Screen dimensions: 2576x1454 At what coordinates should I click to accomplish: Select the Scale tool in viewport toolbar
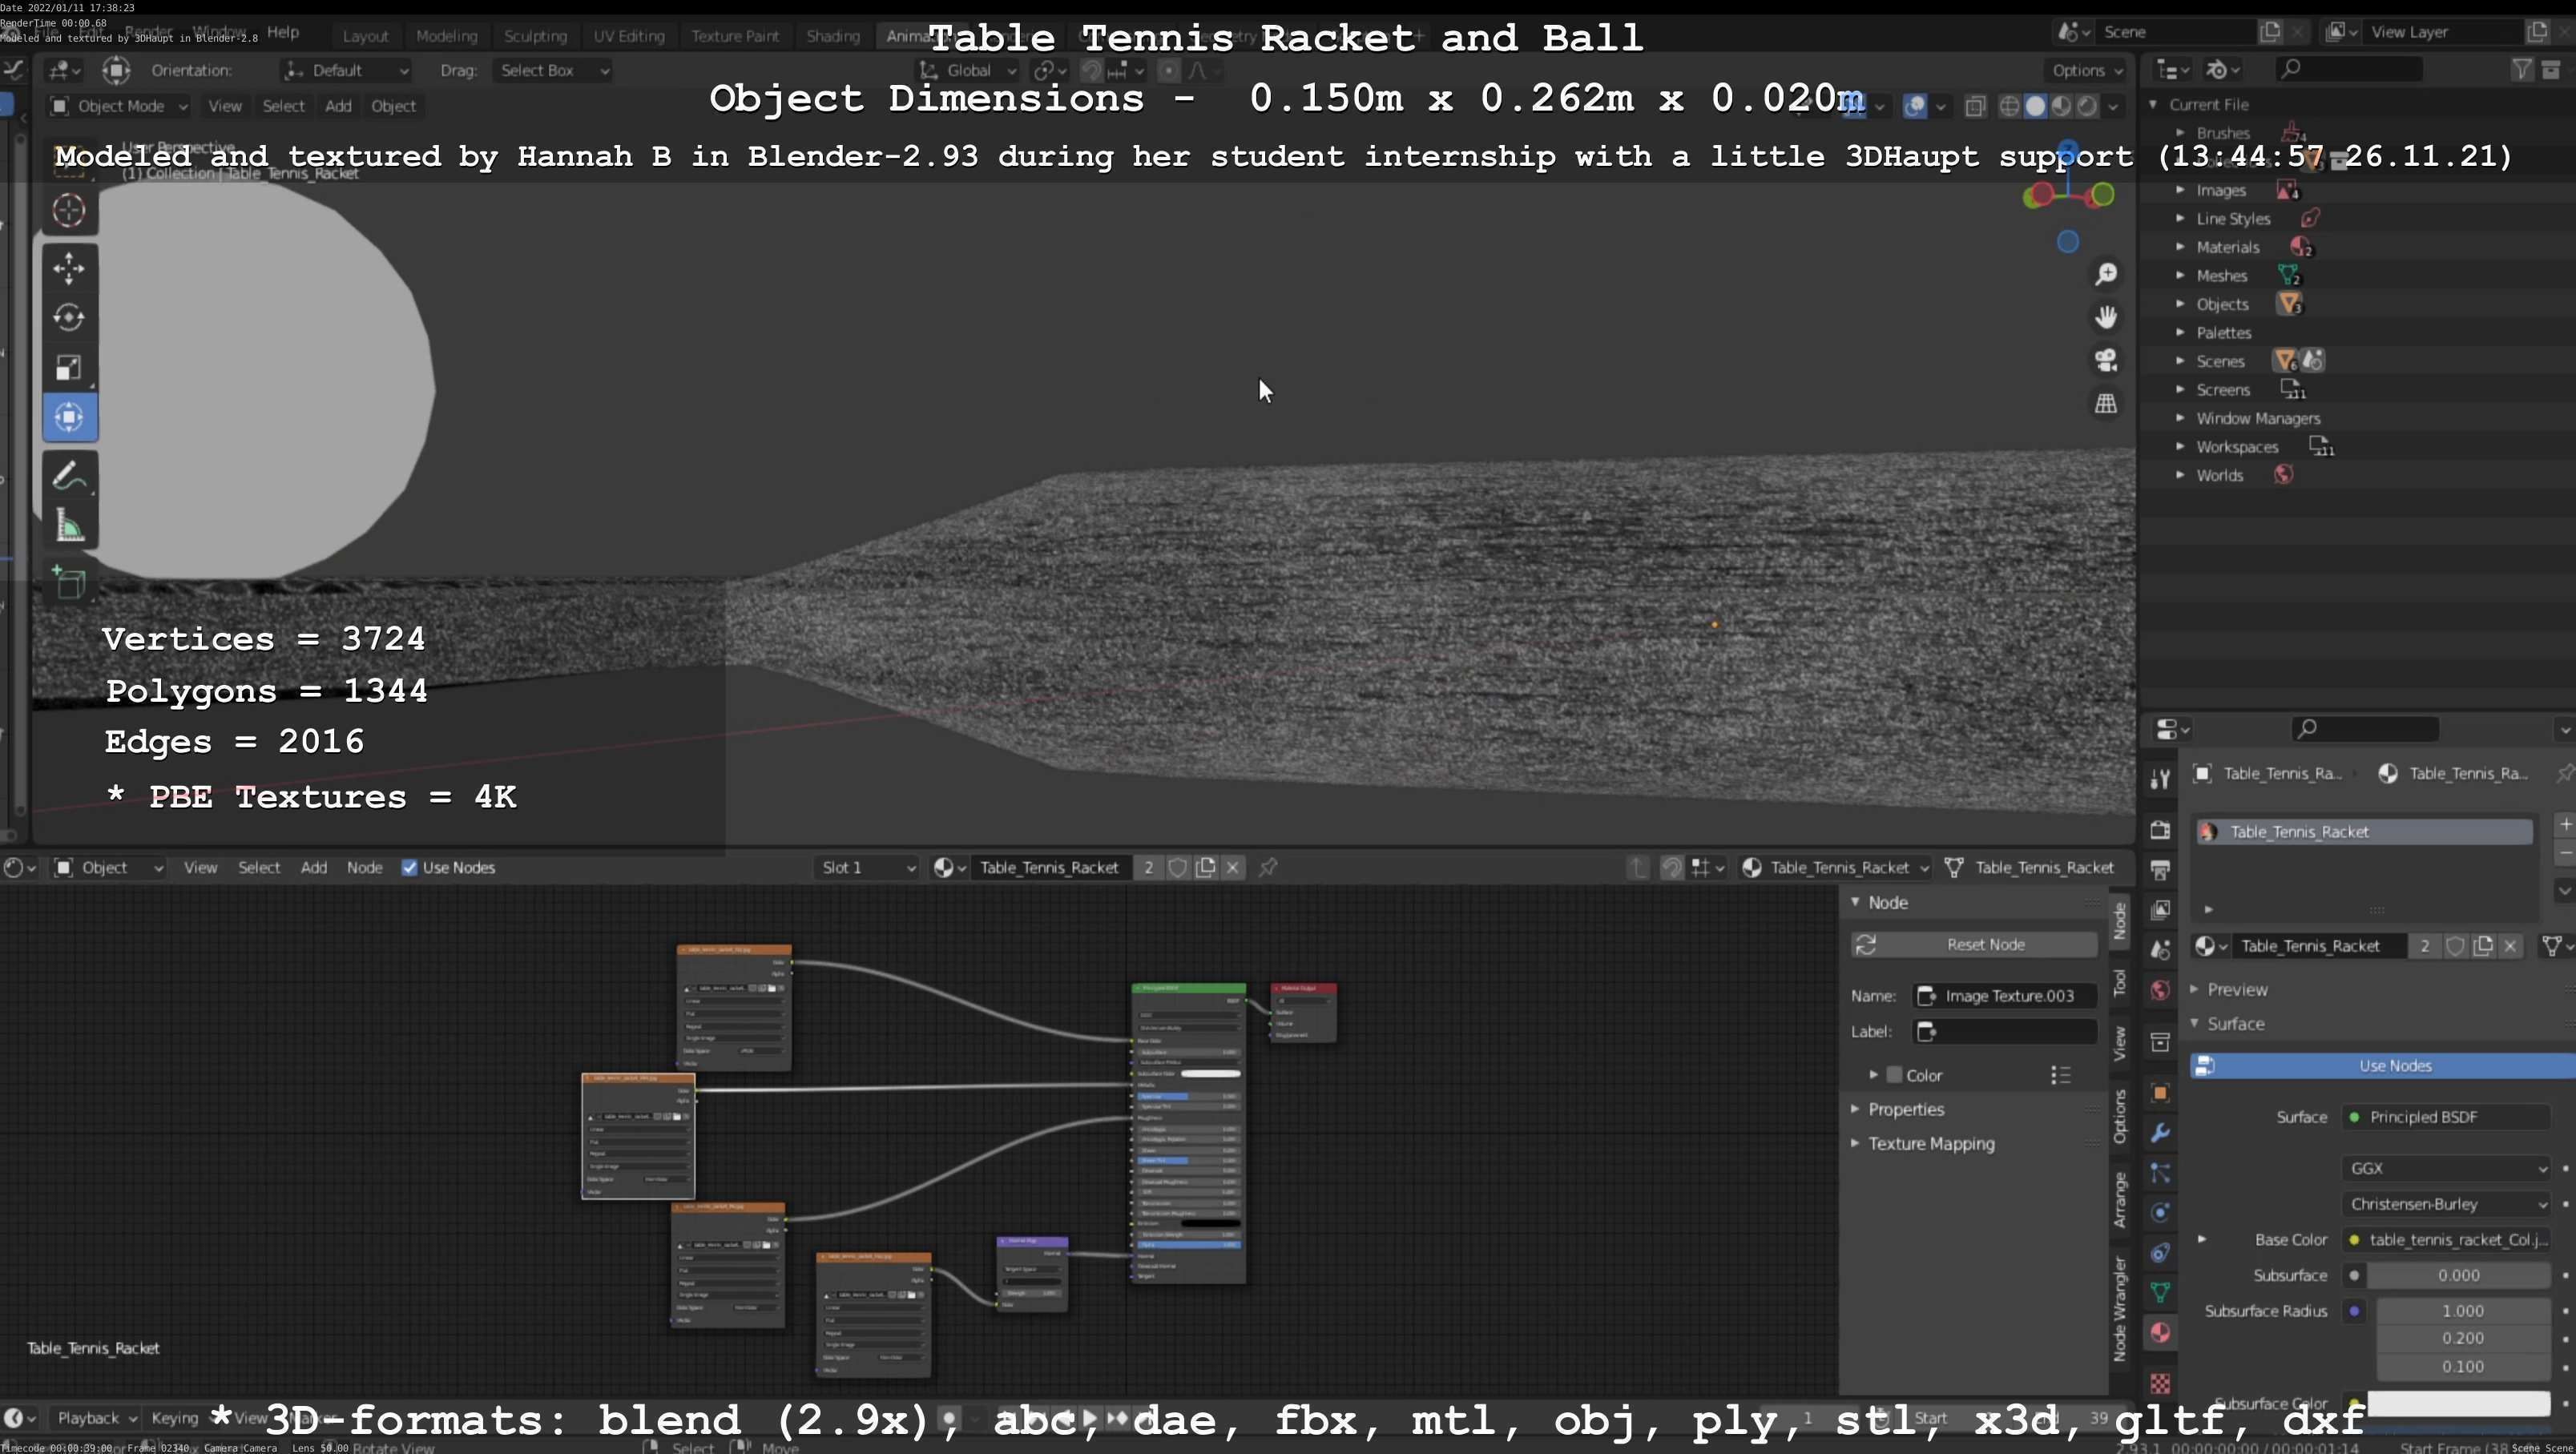pyautogui.click(x=69, y=368)
